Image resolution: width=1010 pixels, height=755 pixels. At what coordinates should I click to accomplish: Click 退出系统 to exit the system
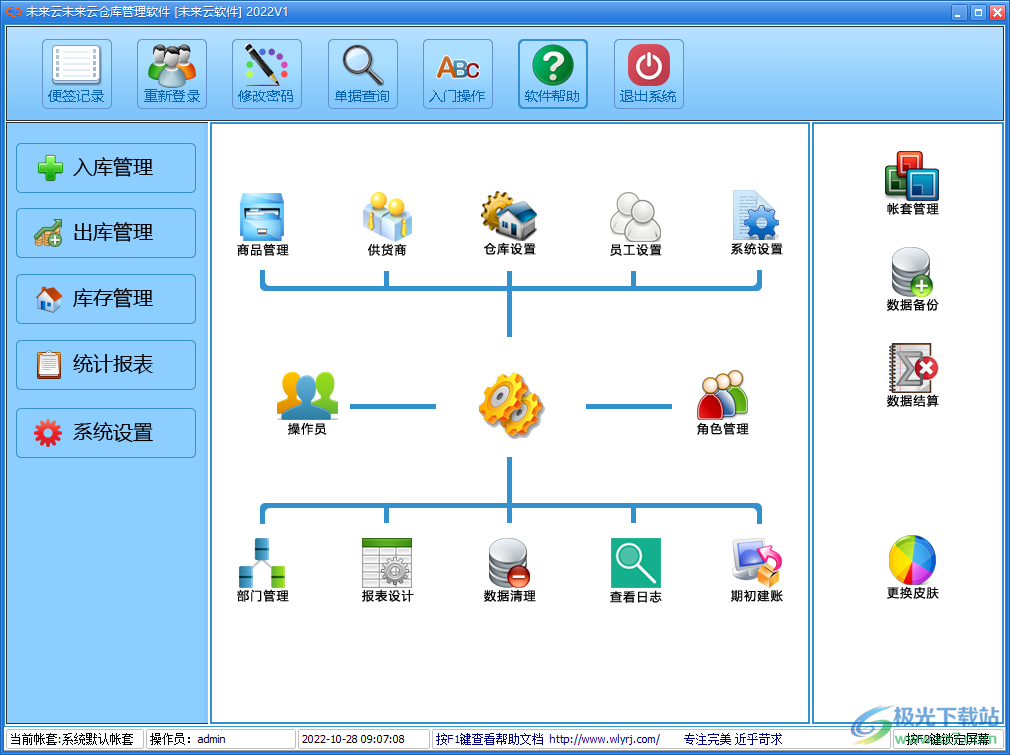[649, 73]
